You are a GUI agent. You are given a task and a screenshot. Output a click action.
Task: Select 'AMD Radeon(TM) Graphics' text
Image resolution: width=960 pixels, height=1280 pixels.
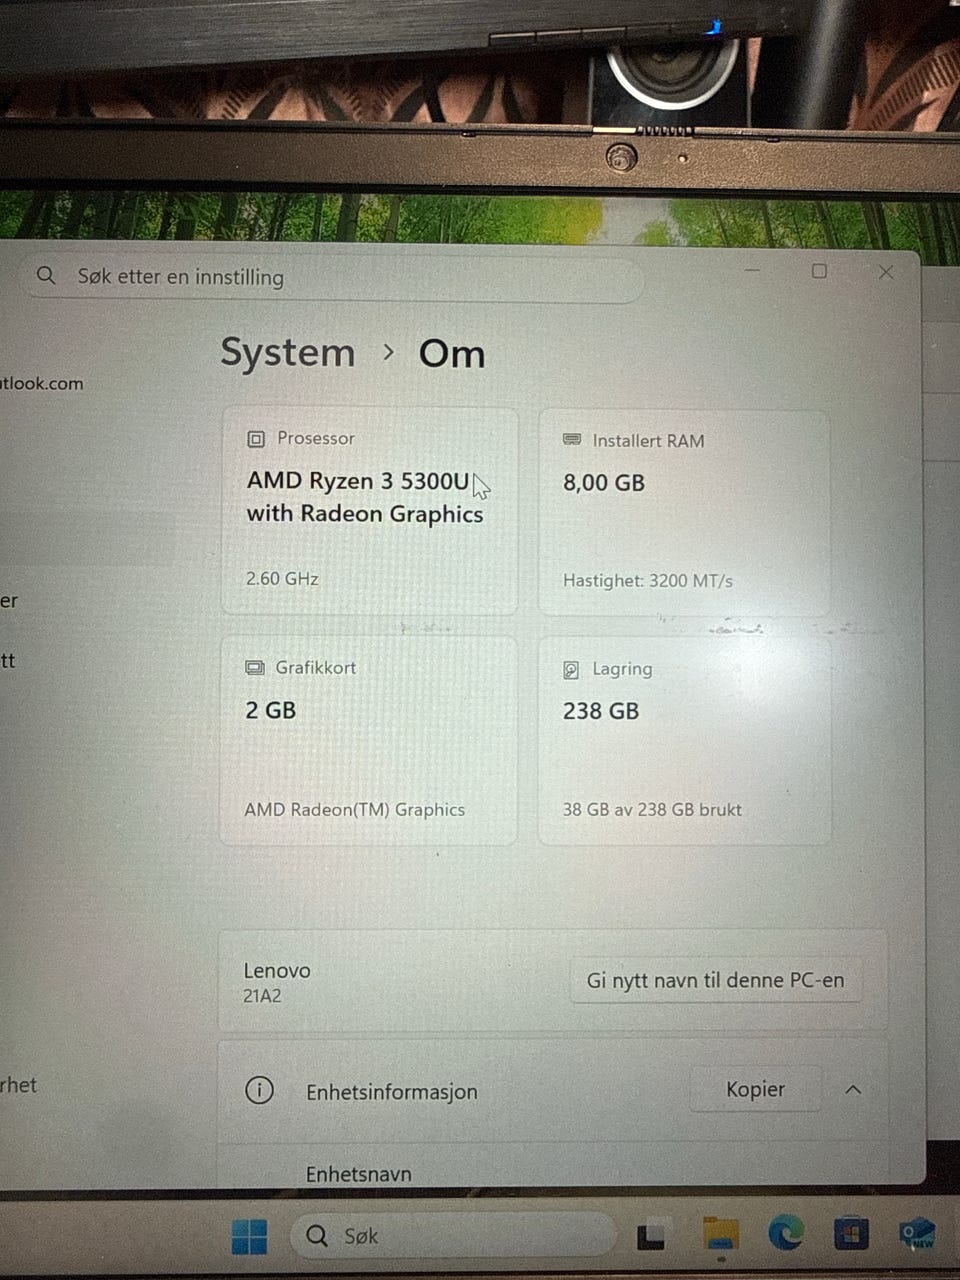355,810
